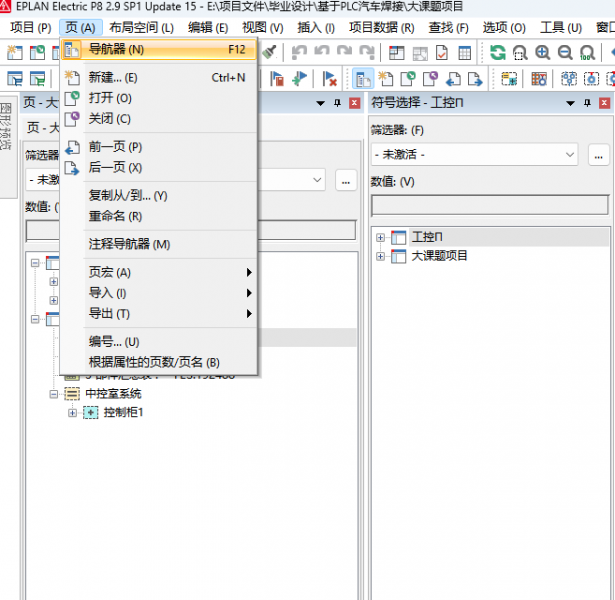Click the Zoom out magnifier icon
615x600 pixels.
[x=565, y=52]
